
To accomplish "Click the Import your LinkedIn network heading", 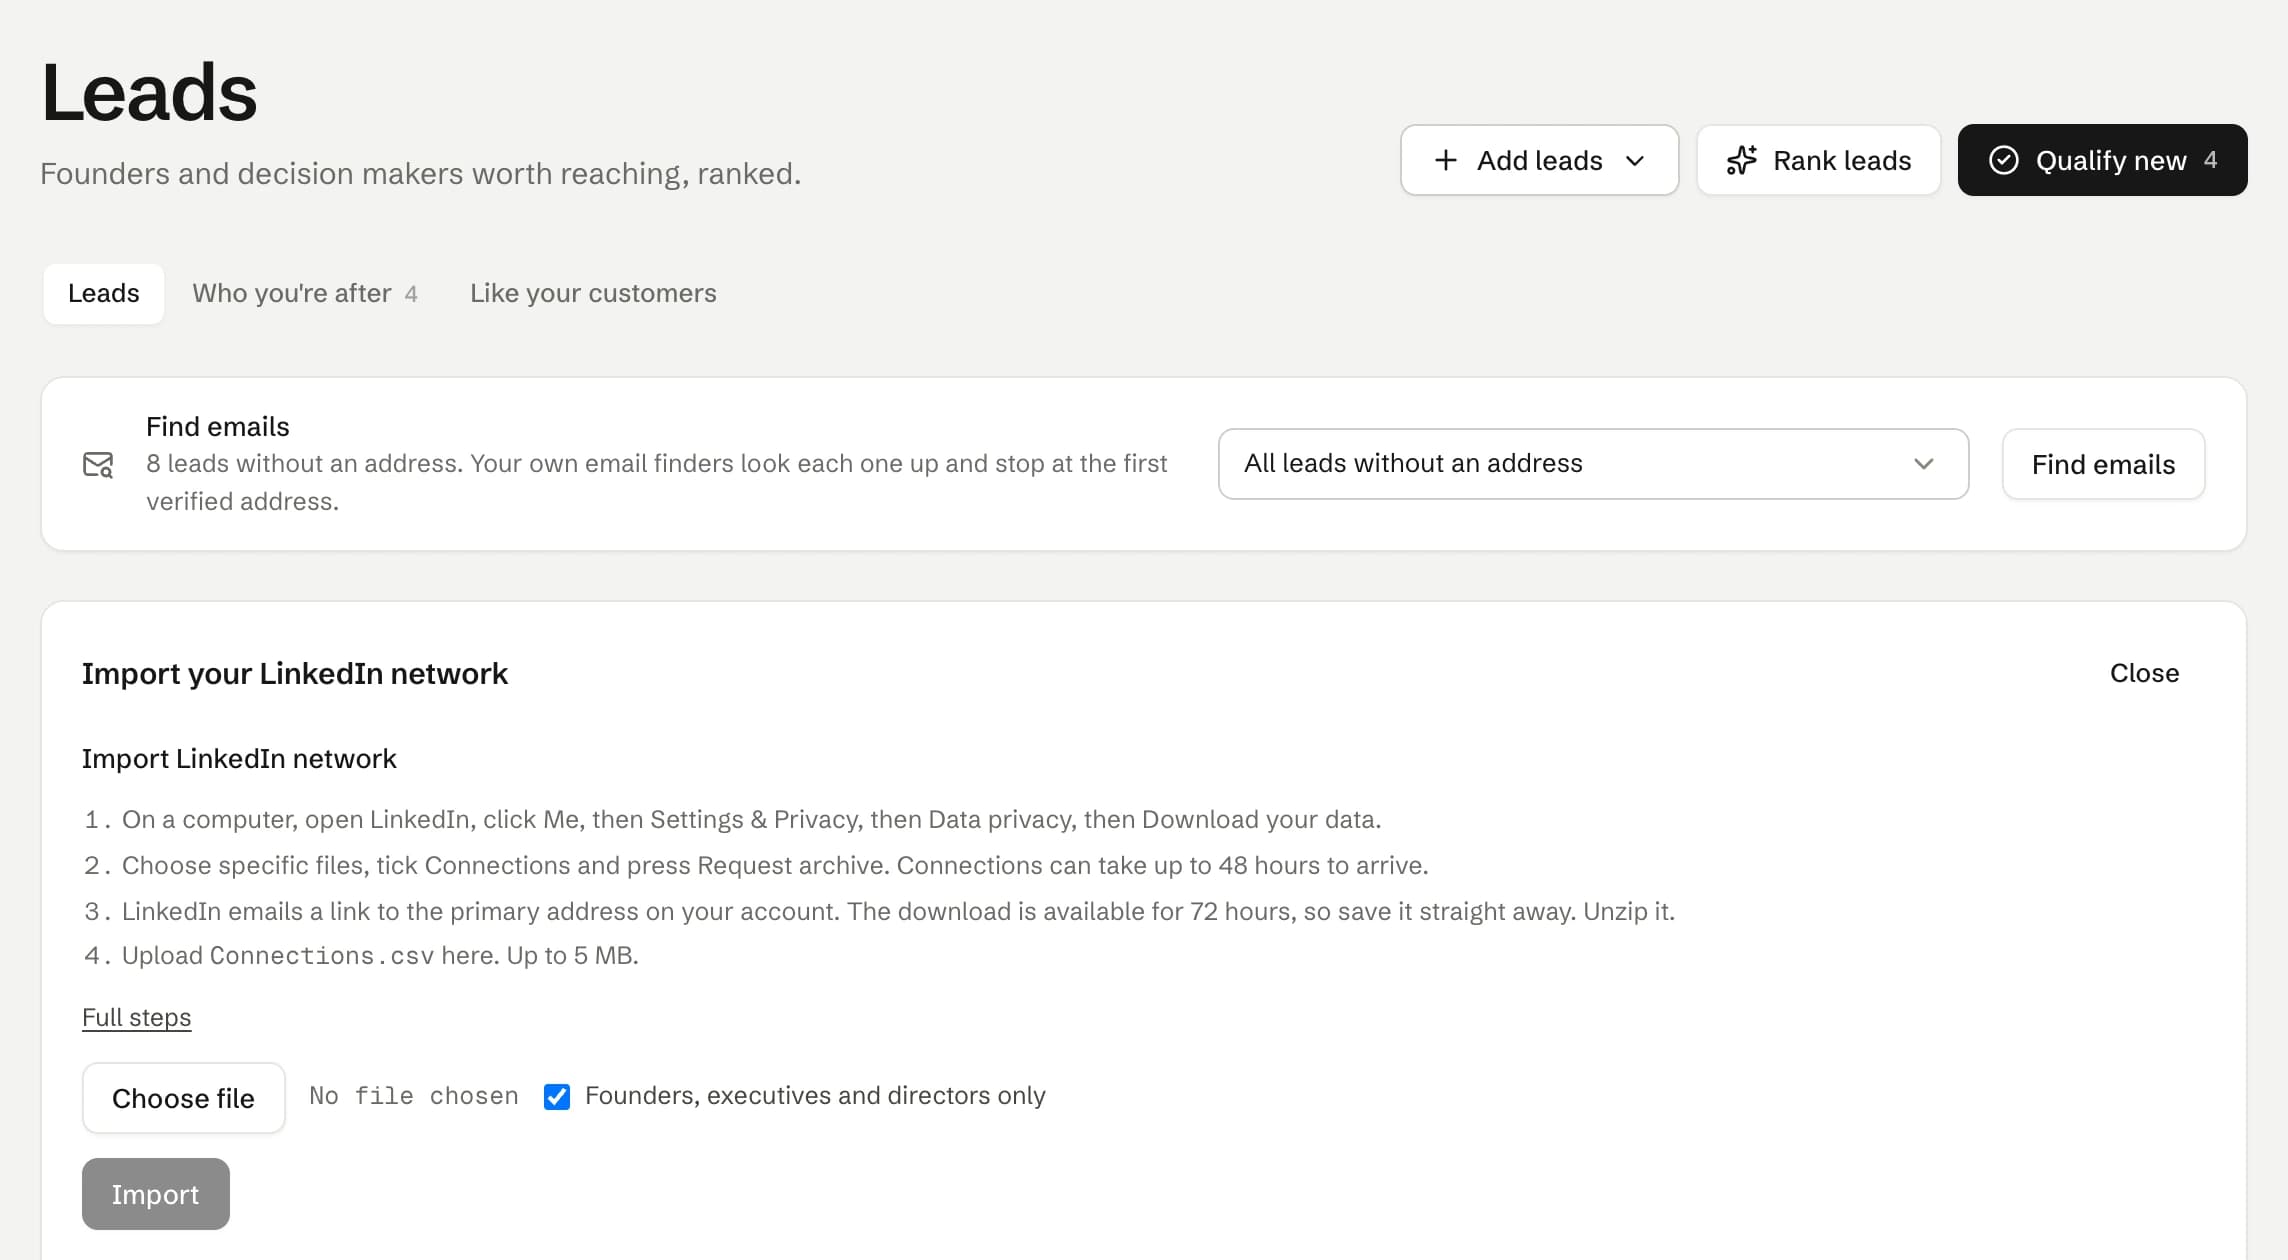I will coord(295,673).
